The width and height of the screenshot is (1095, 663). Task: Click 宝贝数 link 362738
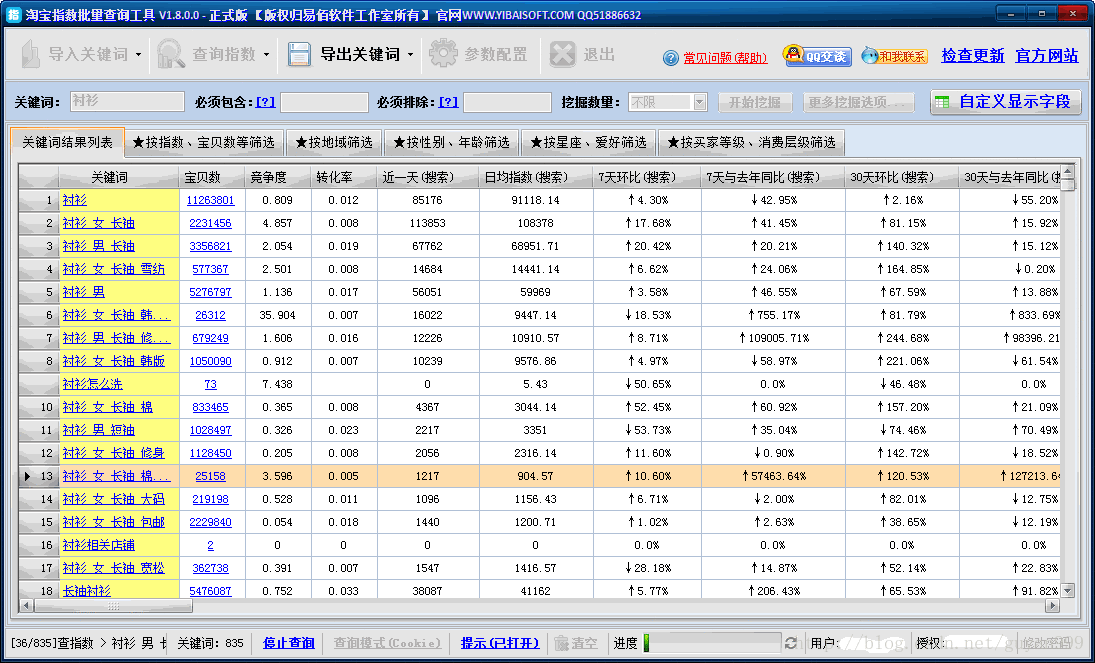210,568
